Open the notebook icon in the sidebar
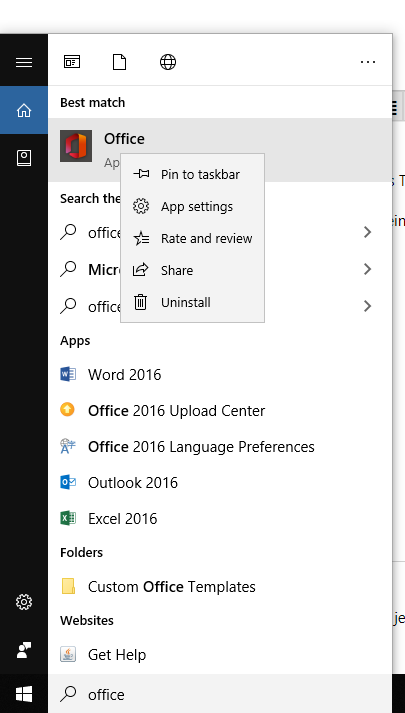 (24, 158)
